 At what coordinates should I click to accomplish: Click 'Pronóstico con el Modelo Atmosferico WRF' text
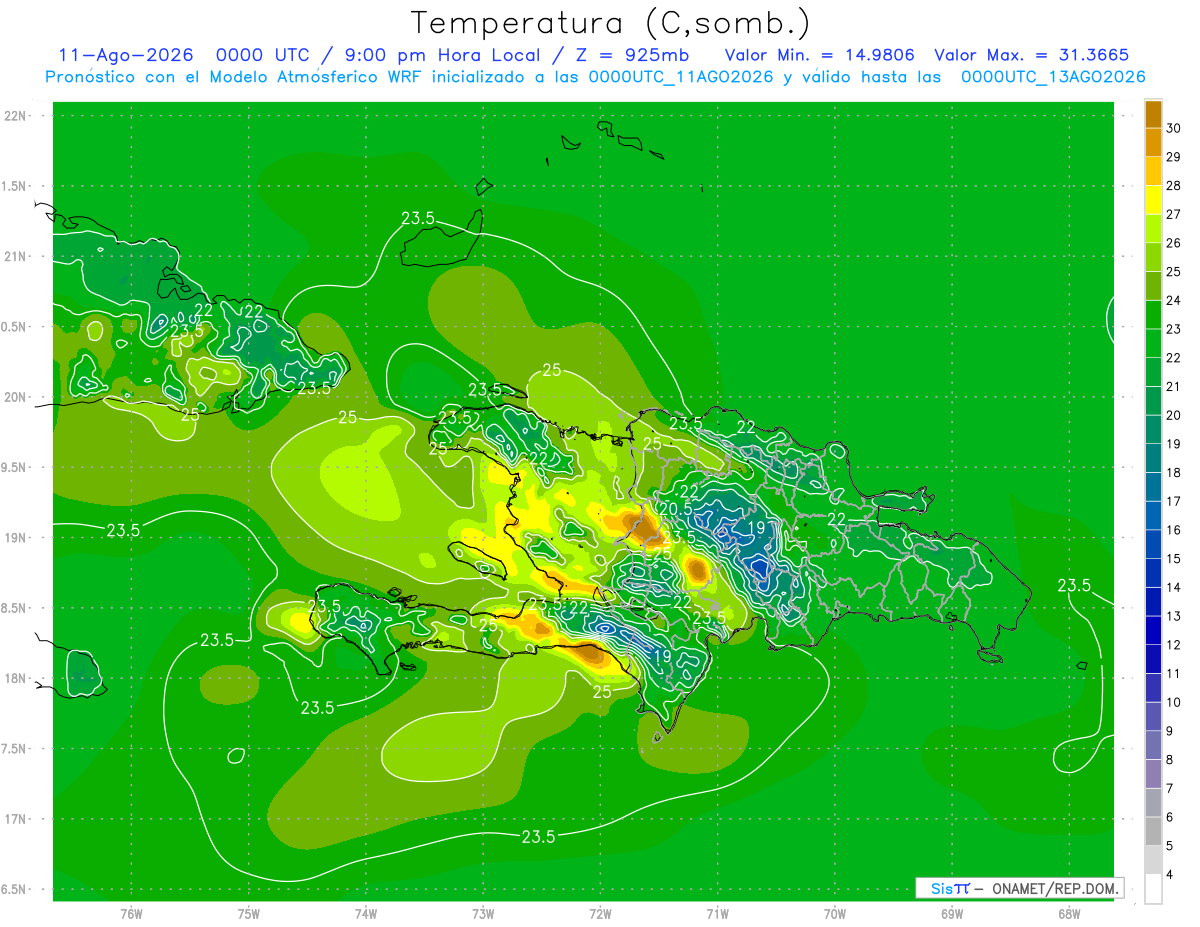232,77
